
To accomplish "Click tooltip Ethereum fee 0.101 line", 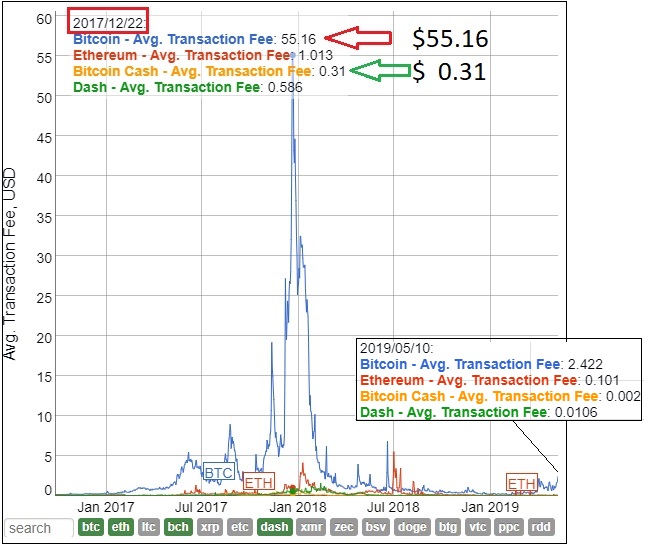I will [489, 380].
